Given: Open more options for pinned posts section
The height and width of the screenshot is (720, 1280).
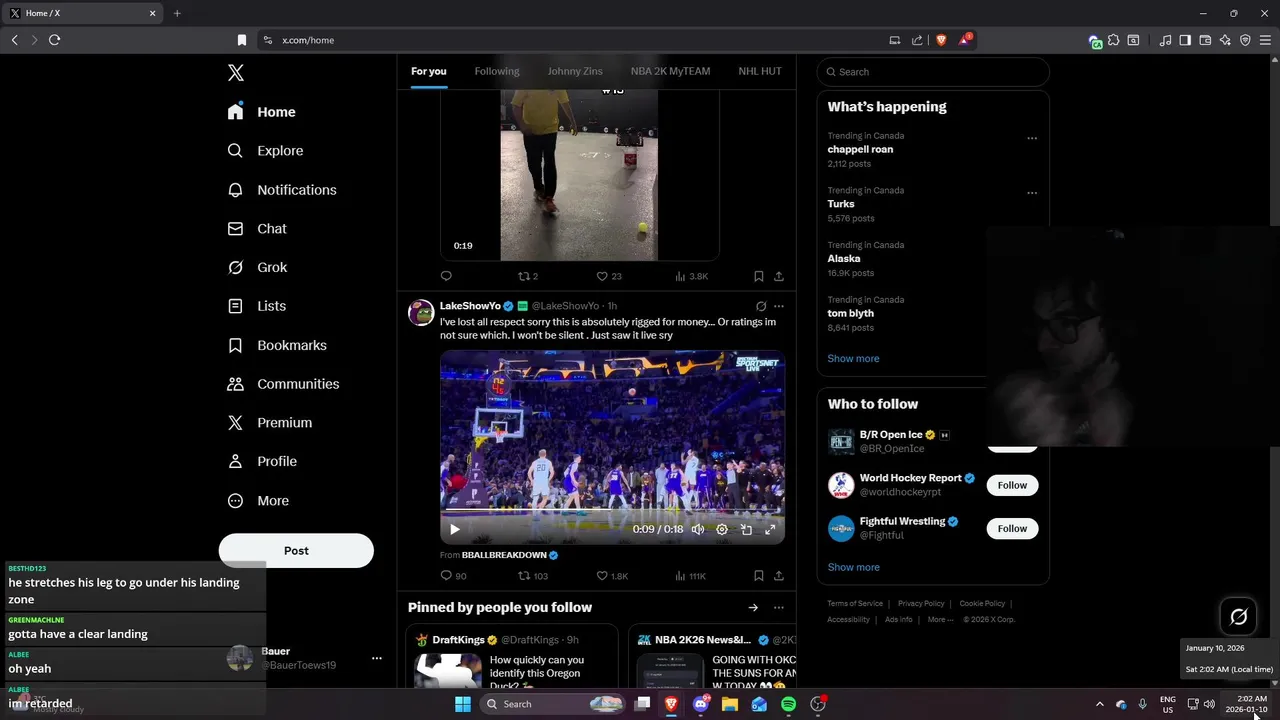Looking at the screenshot, I should point(779,607).
